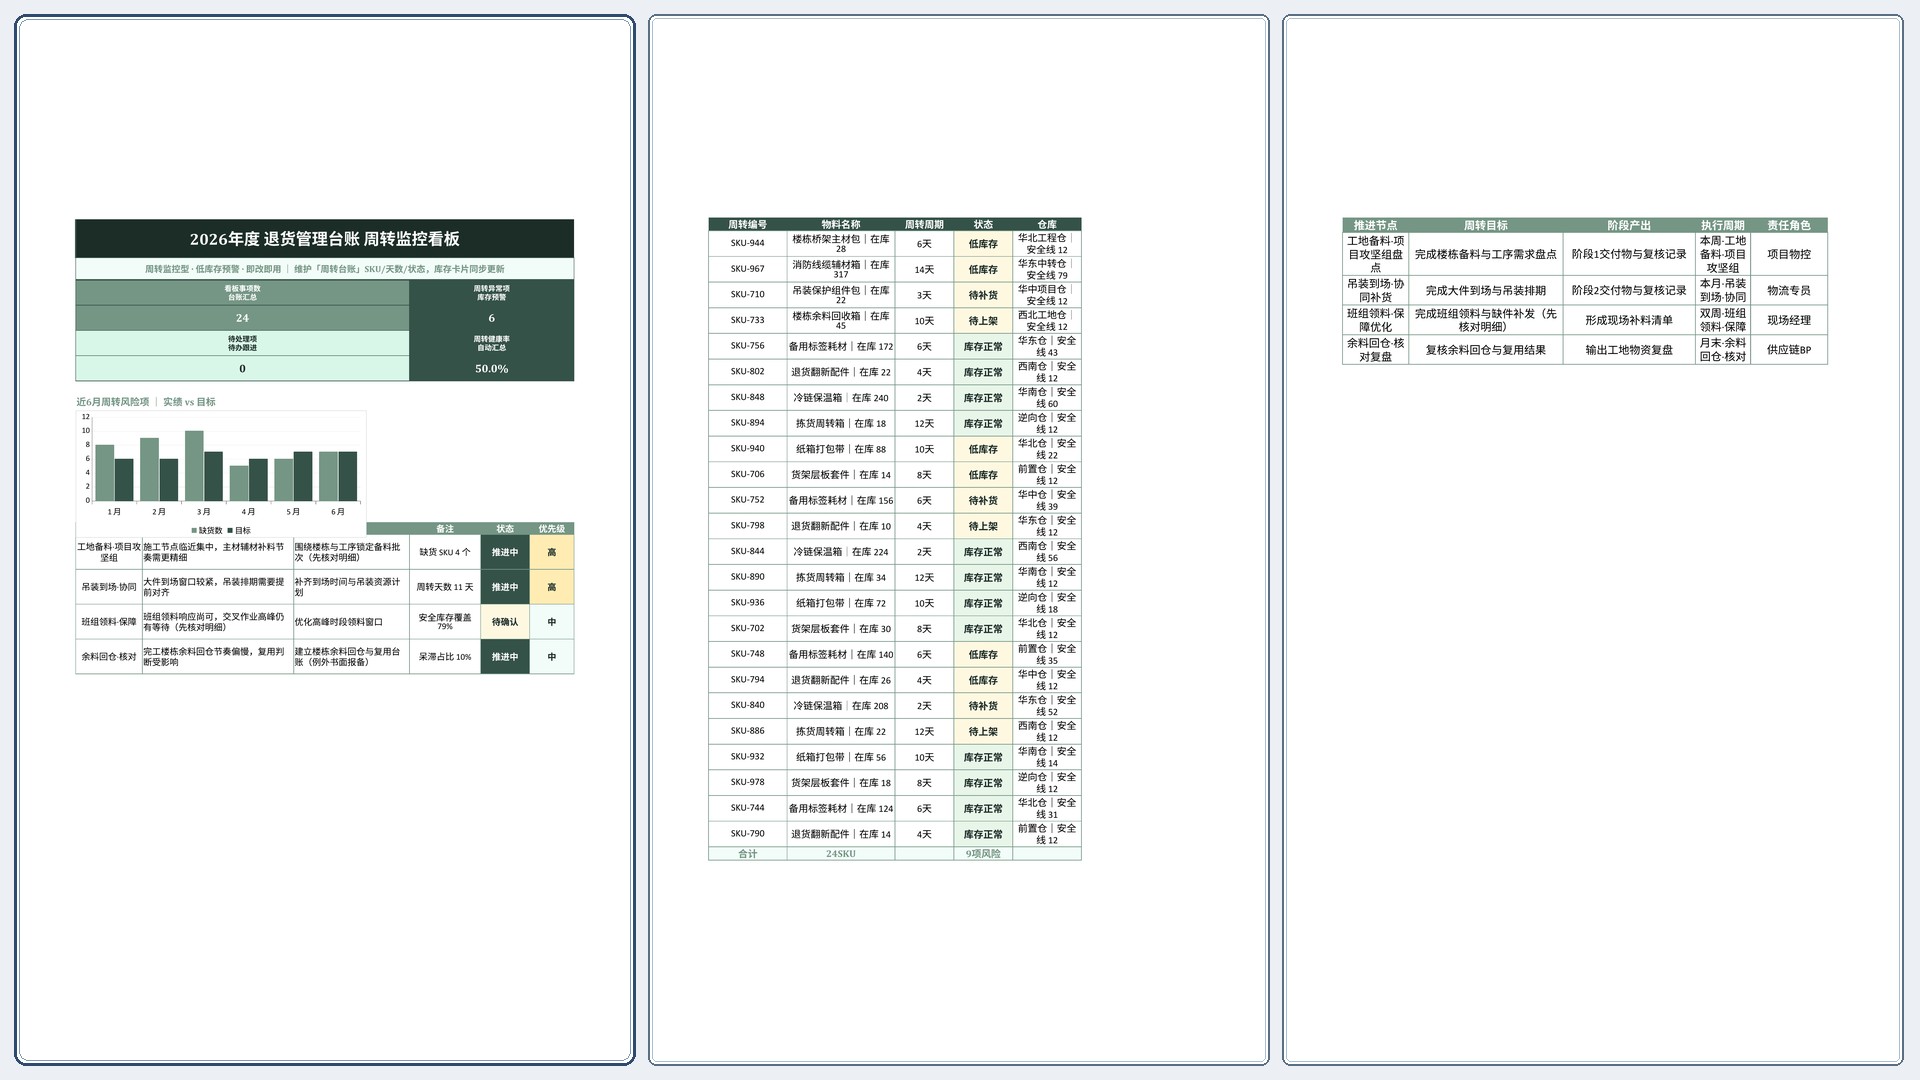Image resolution: width=1920 pixels, height=1080 pixels.
Task: Click the 安全库存覆盖 79% cell
Action: click(445, 622)
